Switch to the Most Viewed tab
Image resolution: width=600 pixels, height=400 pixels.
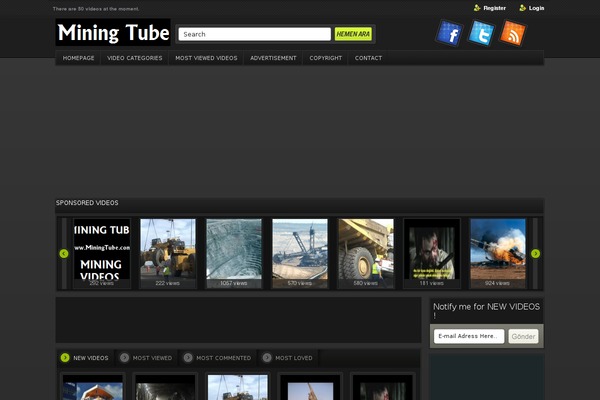click(152, 358)
